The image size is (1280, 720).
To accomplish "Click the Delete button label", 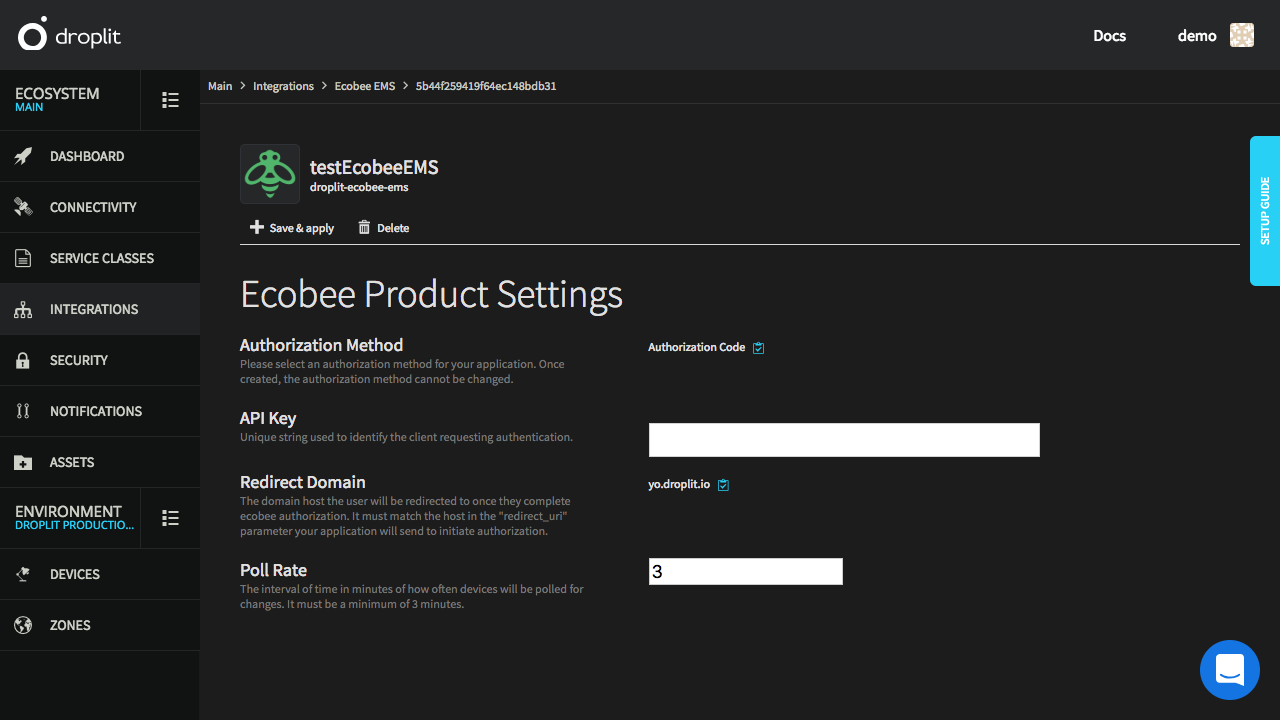I will (393, 228).
